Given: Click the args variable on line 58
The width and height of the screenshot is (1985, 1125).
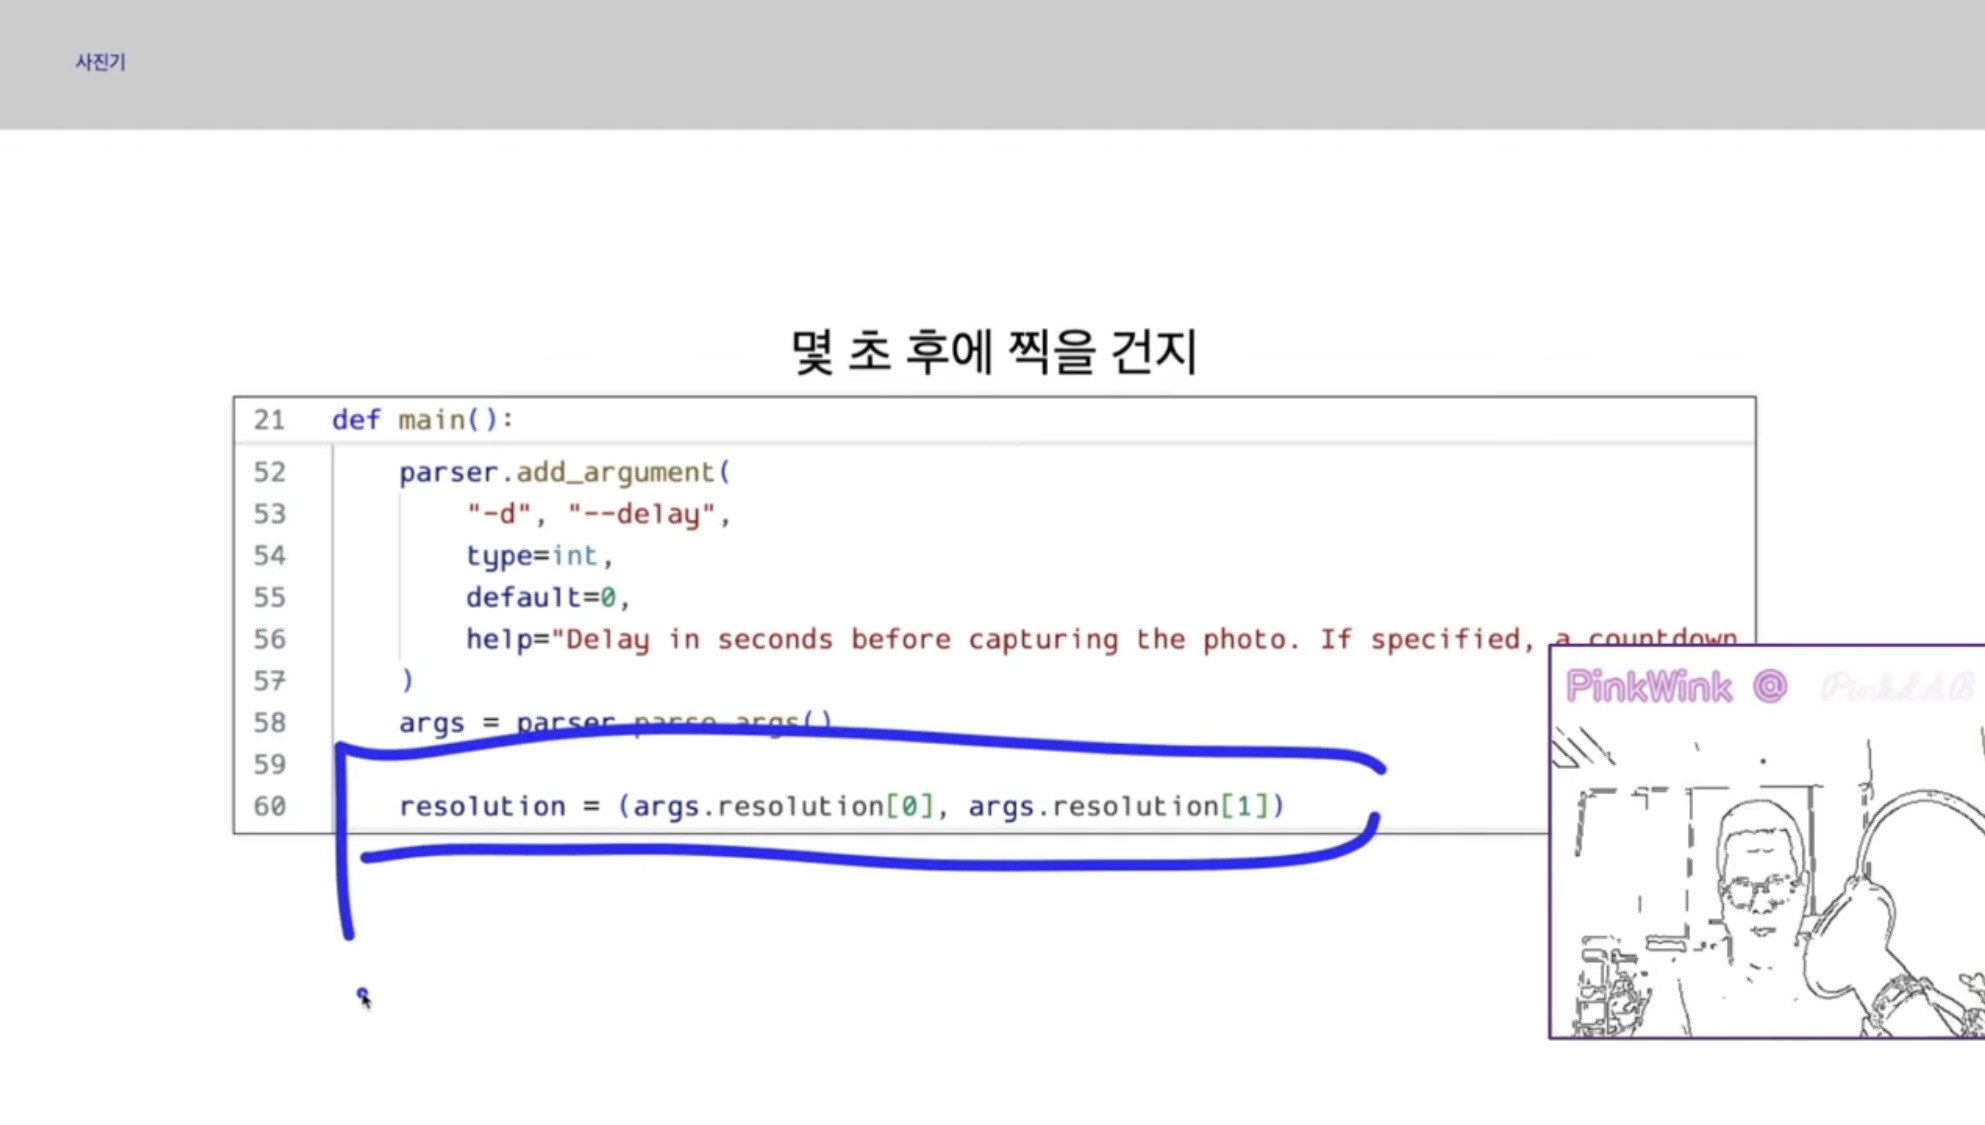Looking at the screenshot, I should click(431, 723).
